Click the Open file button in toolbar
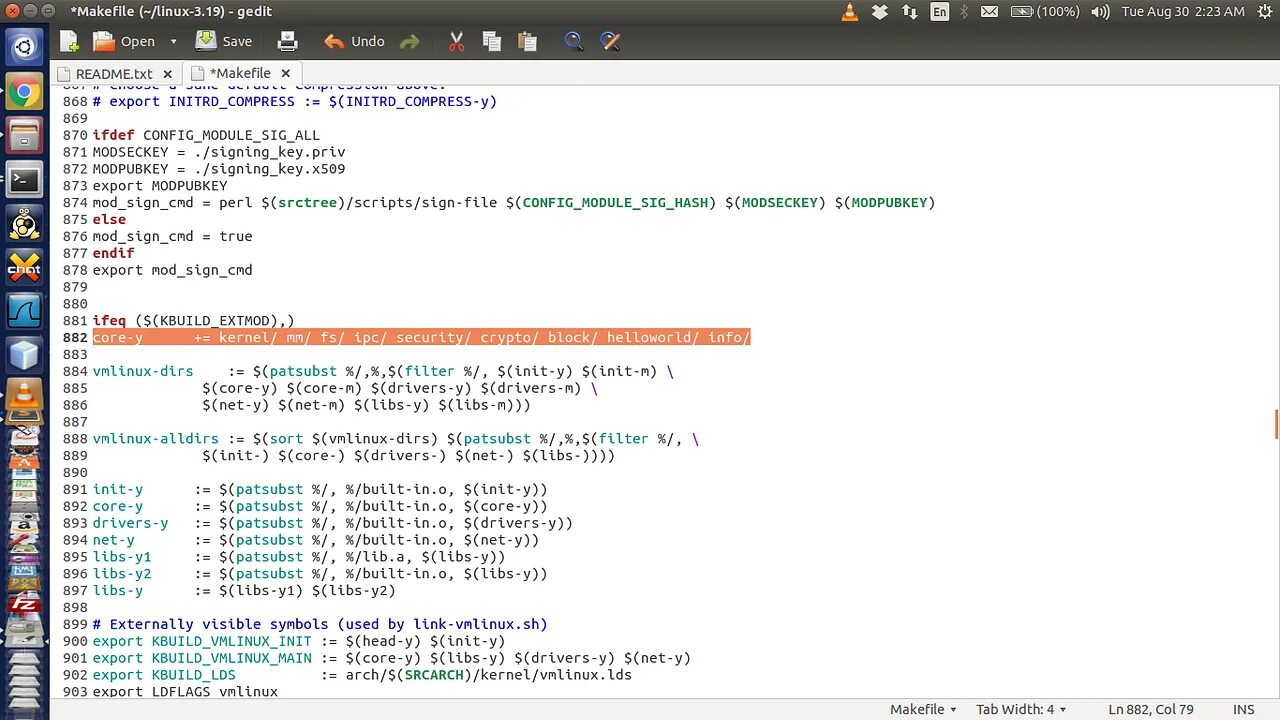The width and height of the screenshot is (1280, 720). tap(124, 41)
